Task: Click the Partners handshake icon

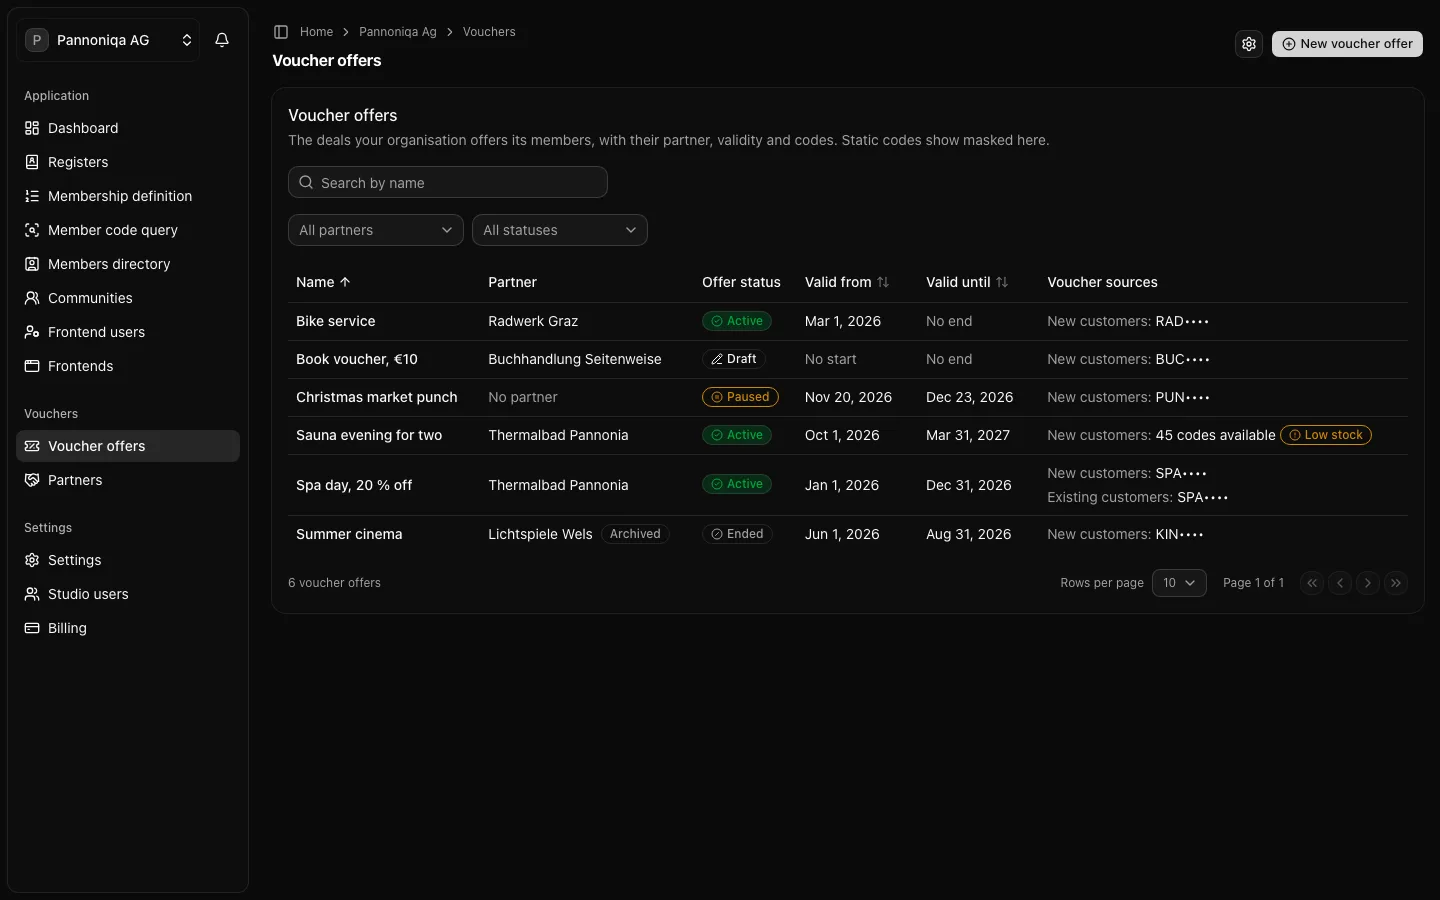Action: point(32,480)
